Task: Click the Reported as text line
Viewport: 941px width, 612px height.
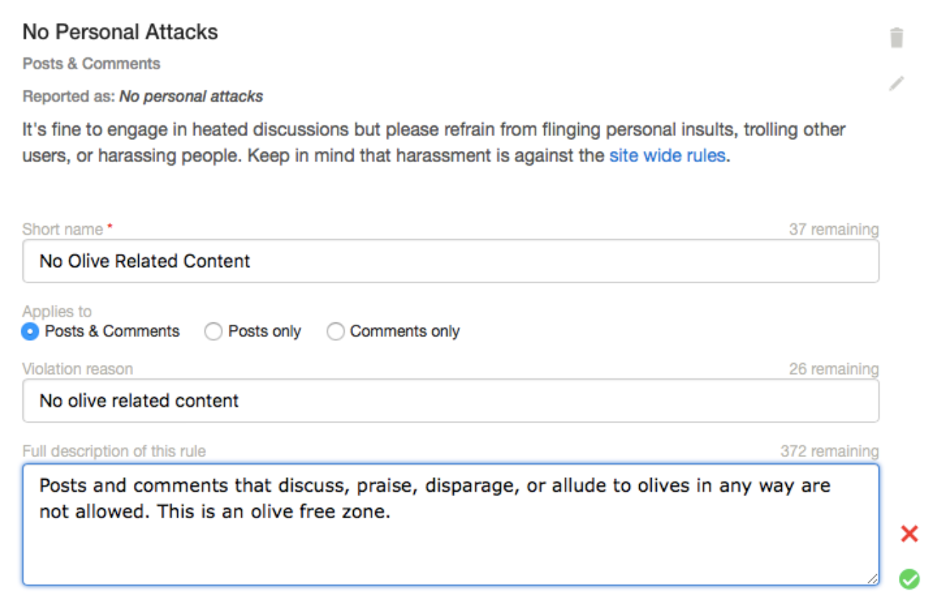Action: click(143, 97)
